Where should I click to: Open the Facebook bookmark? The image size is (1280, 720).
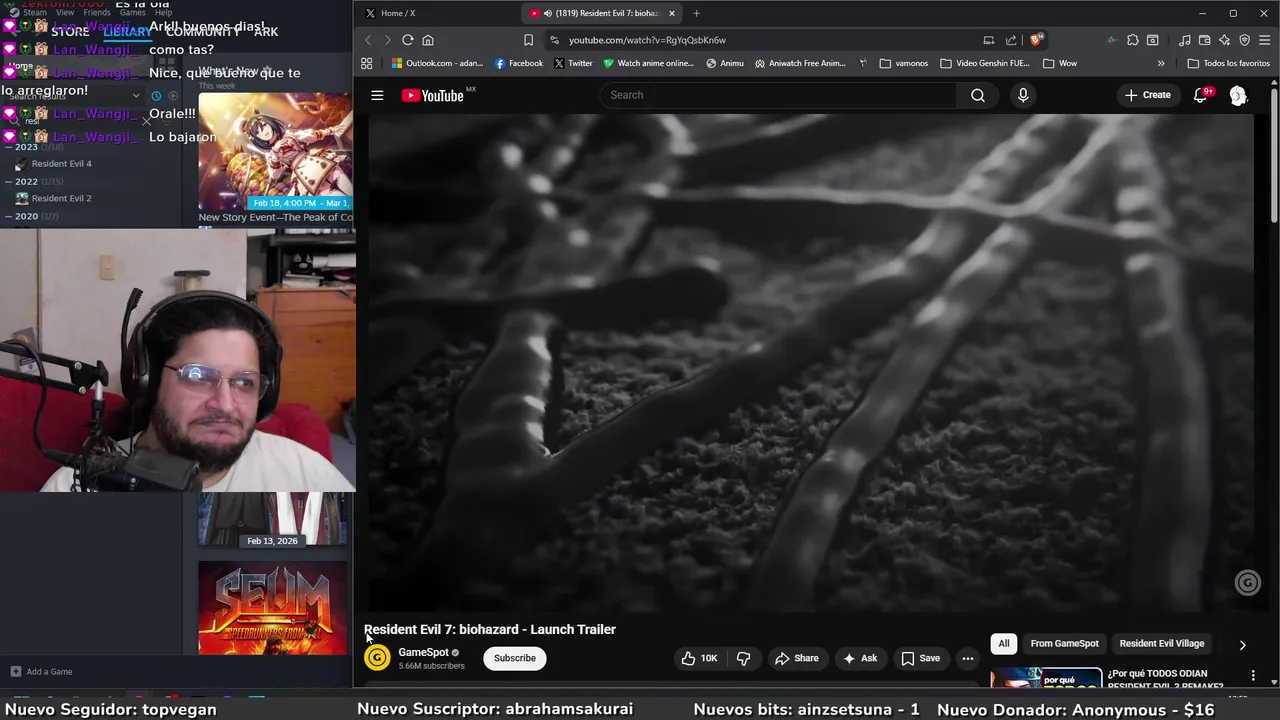coord(519,63)
